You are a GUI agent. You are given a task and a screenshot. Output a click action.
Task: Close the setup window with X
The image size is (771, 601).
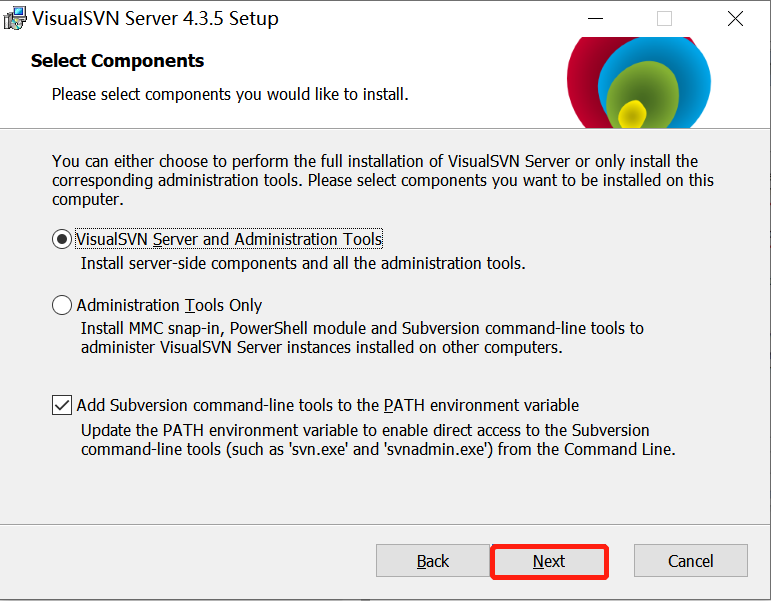(x=735, y=19)
